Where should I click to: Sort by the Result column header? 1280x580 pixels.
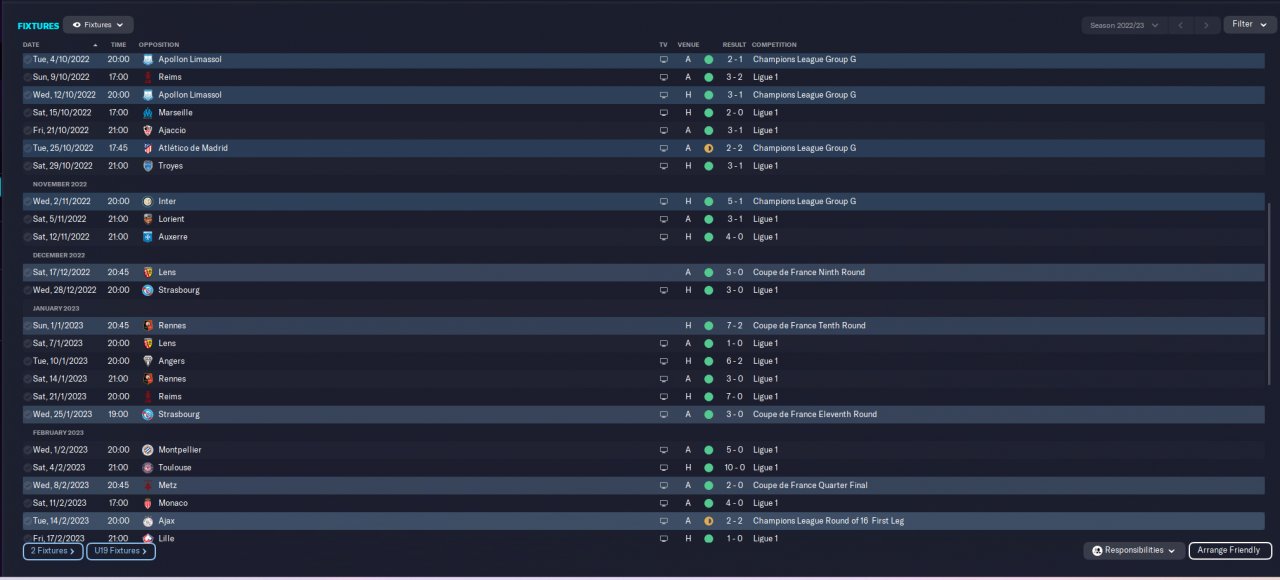pos(734,45)
